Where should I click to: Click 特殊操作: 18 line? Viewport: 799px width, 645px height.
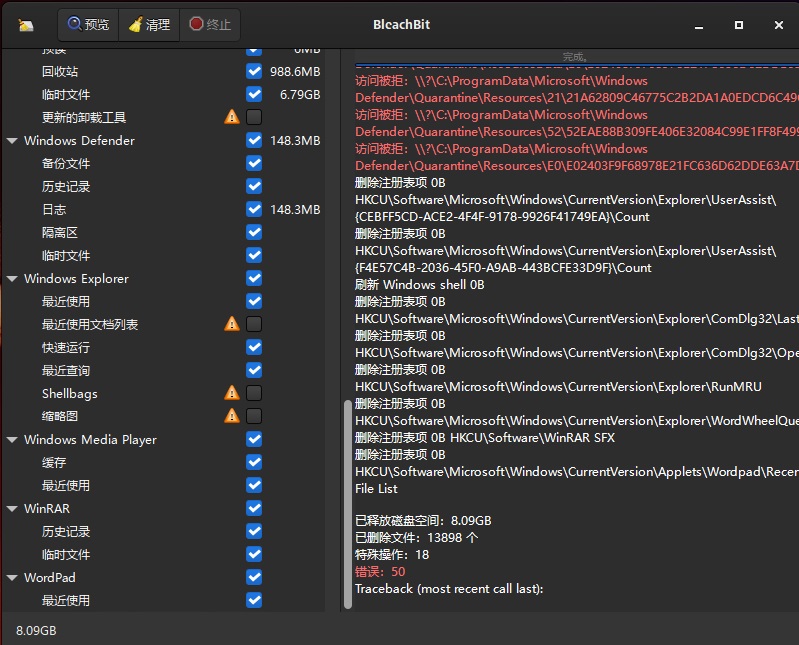(x=392, y=554)
